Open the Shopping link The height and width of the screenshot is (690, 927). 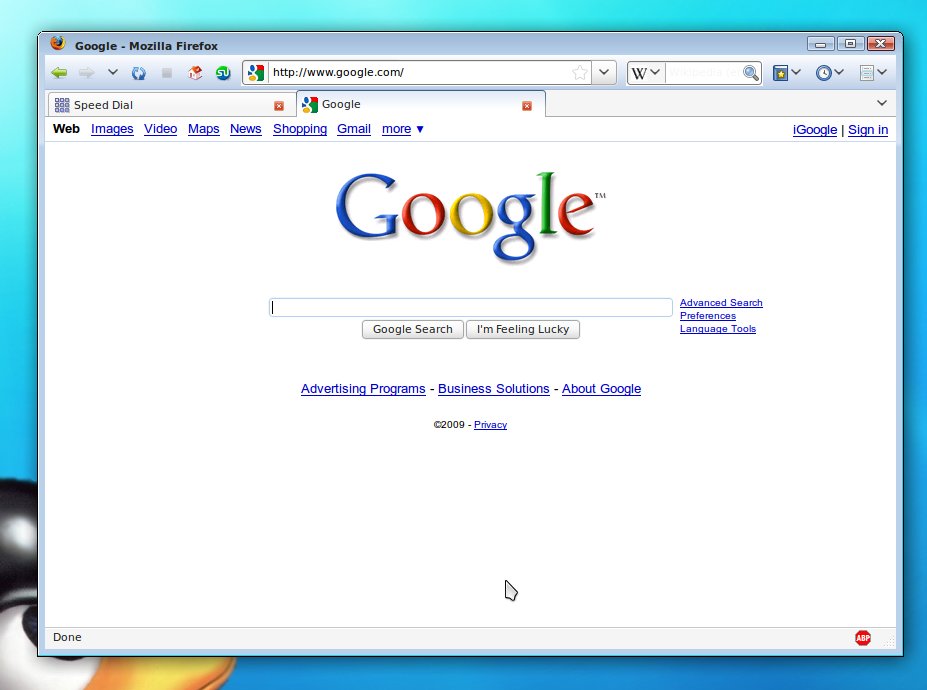tap(300, 129)
